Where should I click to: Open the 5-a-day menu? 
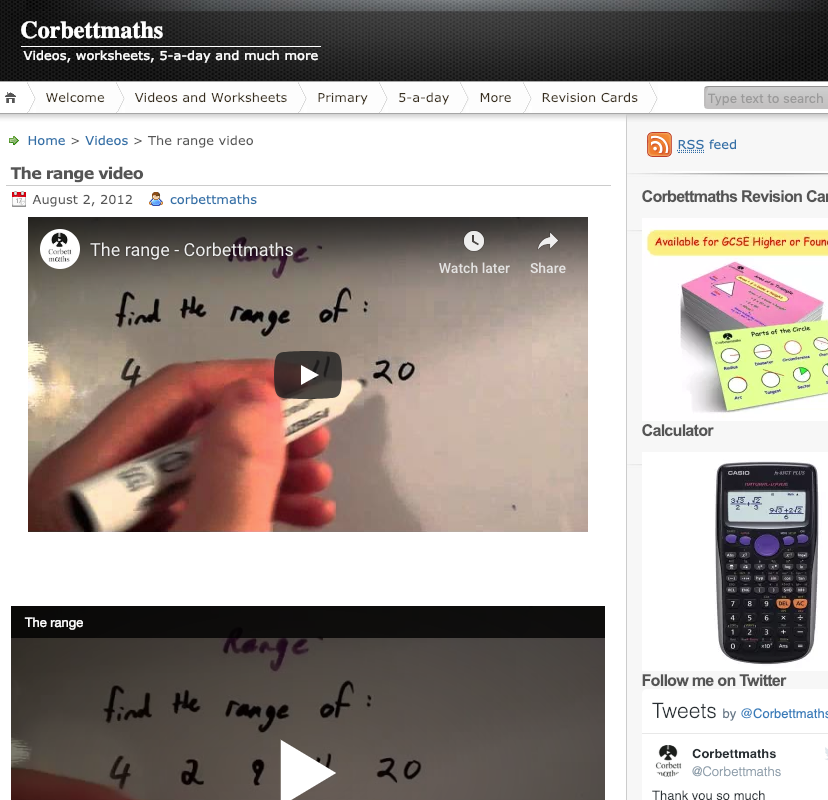(424, 98)
